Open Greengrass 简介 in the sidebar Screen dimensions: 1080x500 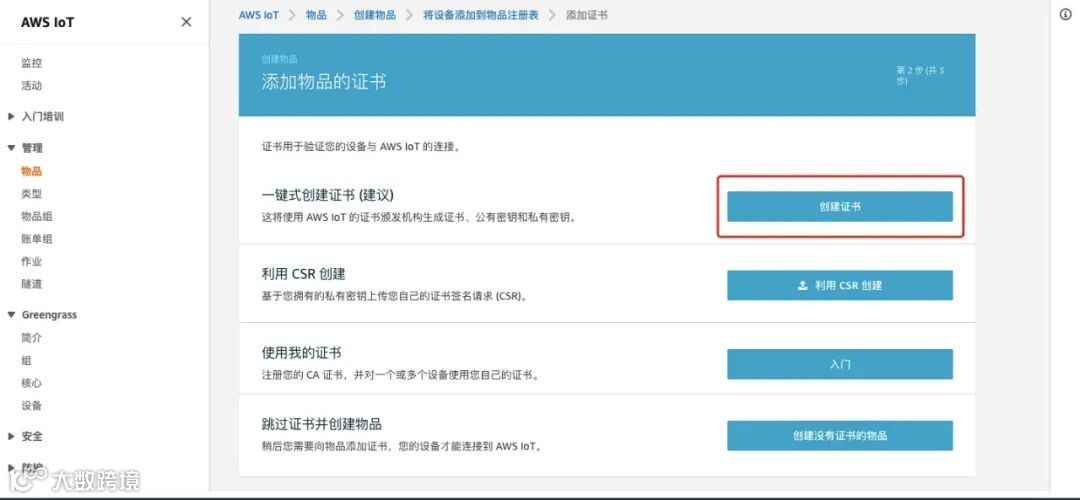[x=32, y=337]
